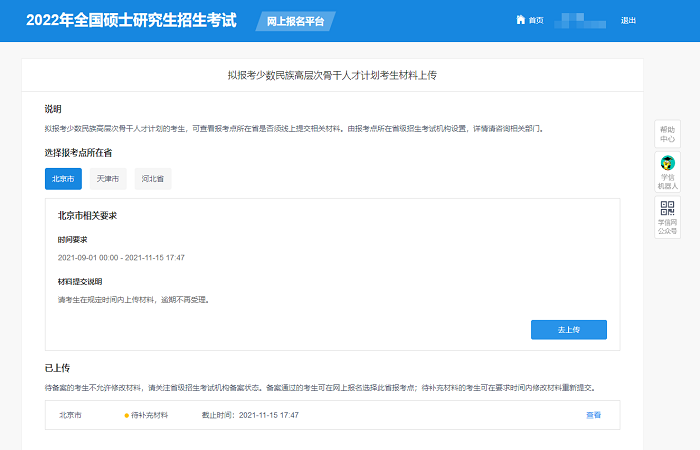Click the 去上传 upload button
700x450 pixels.
click(x=568, y=330)
